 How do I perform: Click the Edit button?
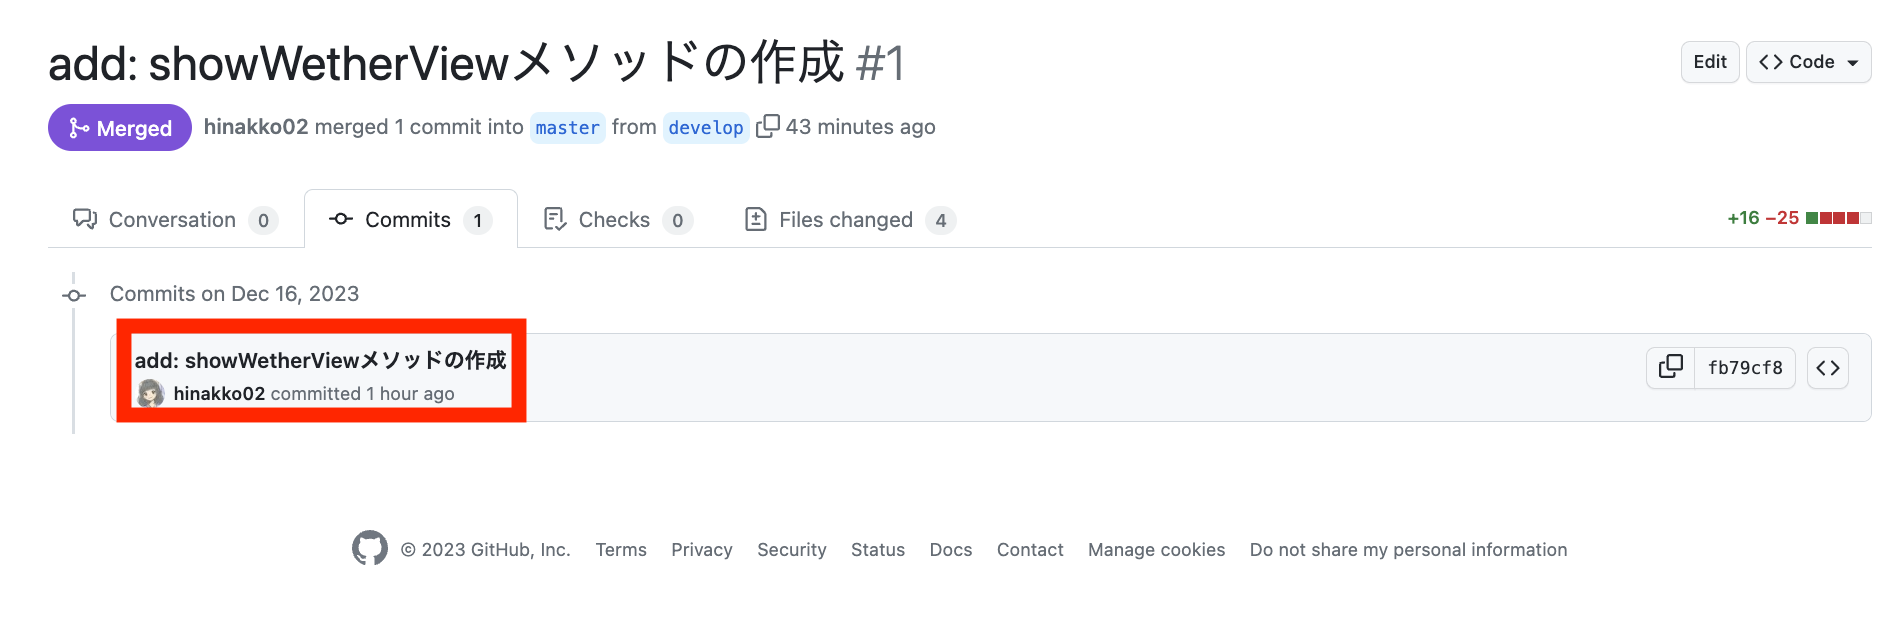pyautogui.click(x=1709, y=61)
